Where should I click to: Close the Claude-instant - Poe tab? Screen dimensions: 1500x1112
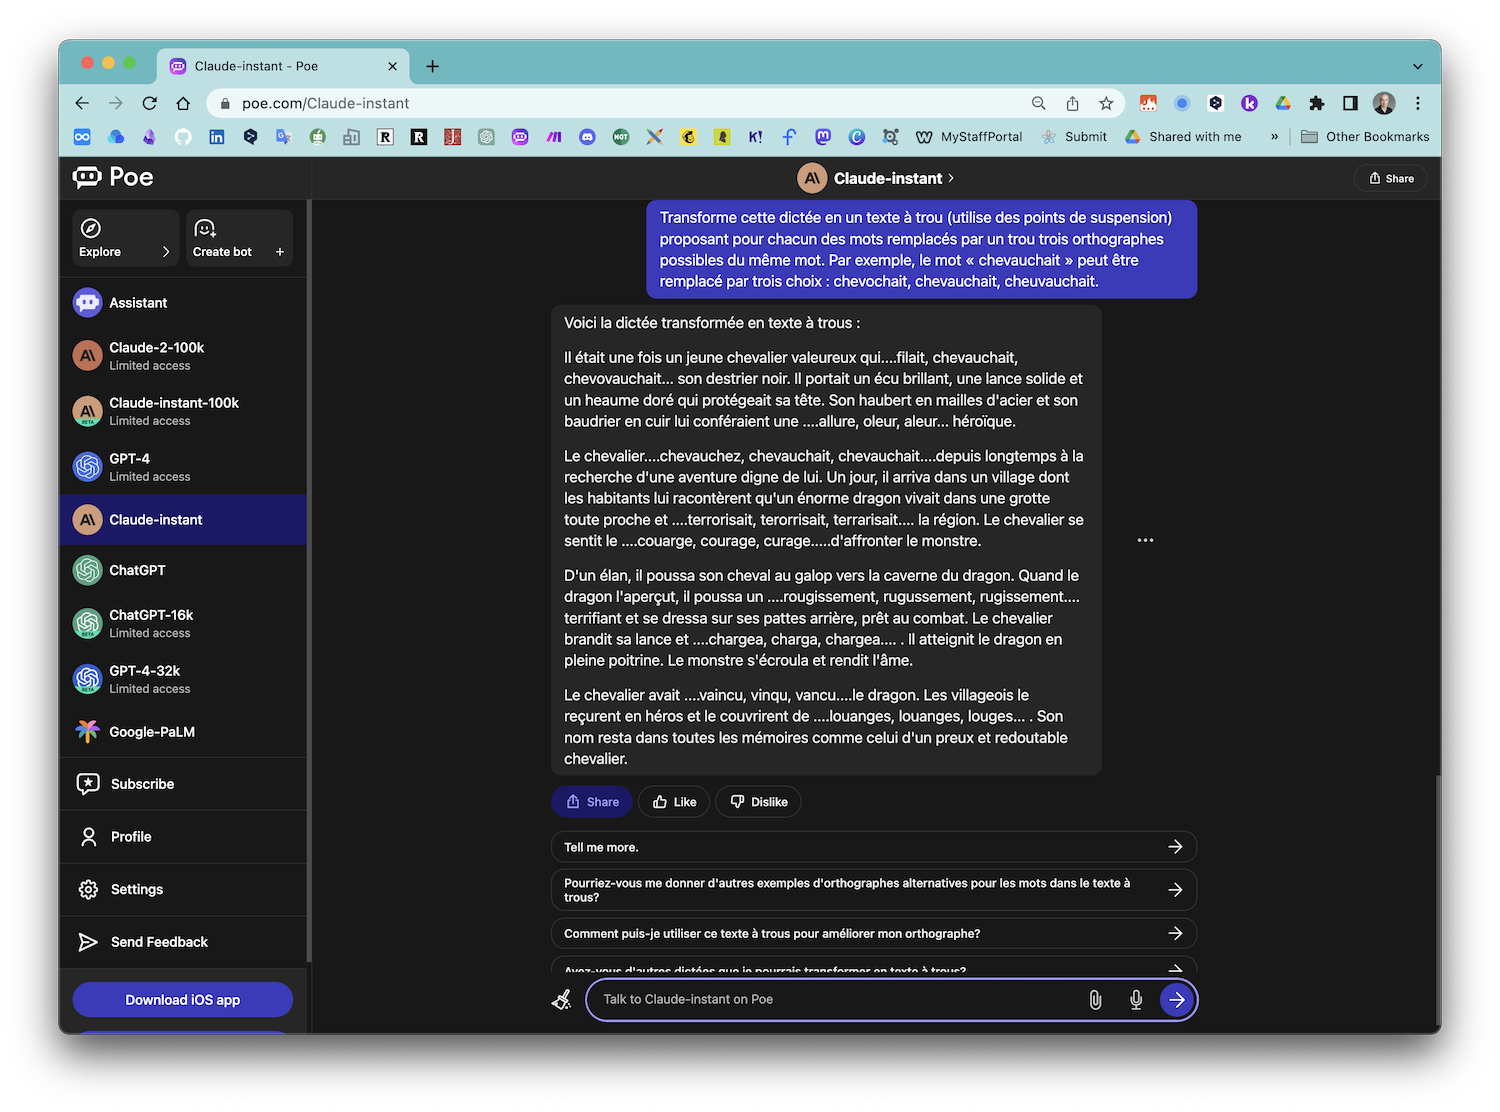tap(392, 66)
